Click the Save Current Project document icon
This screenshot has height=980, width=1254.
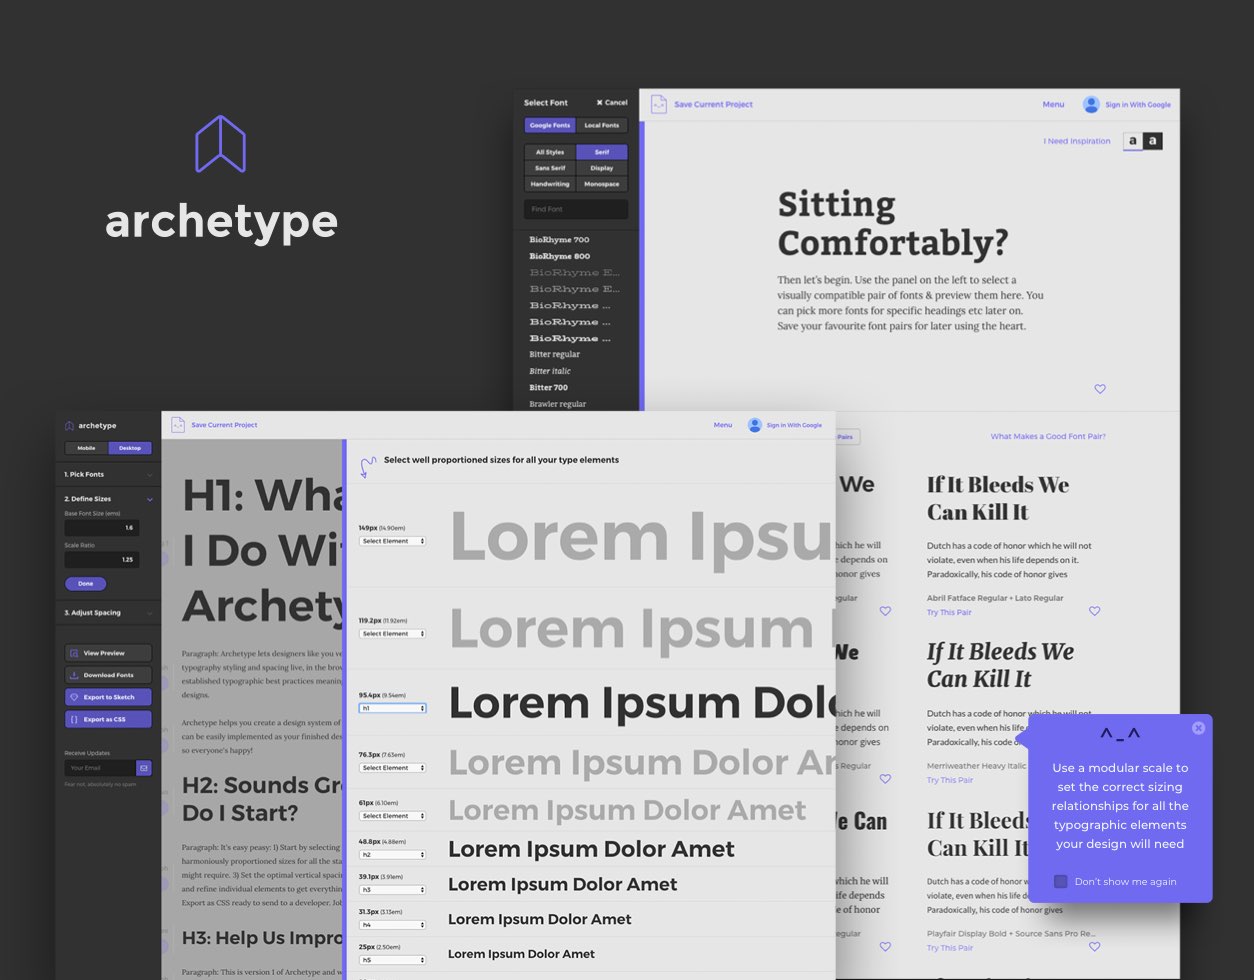[x=659, y=104]
